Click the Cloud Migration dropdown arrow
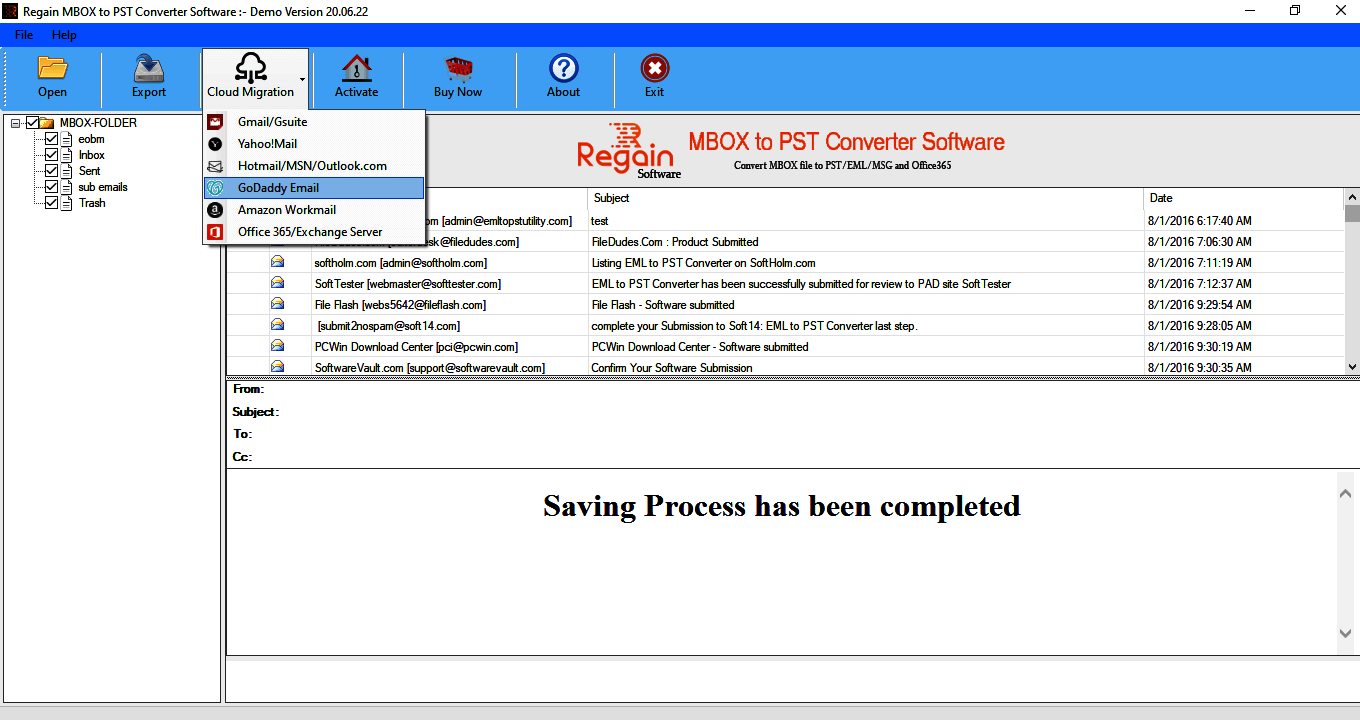Viewport: 1360px width, 720px height. [x=303, y=78]
